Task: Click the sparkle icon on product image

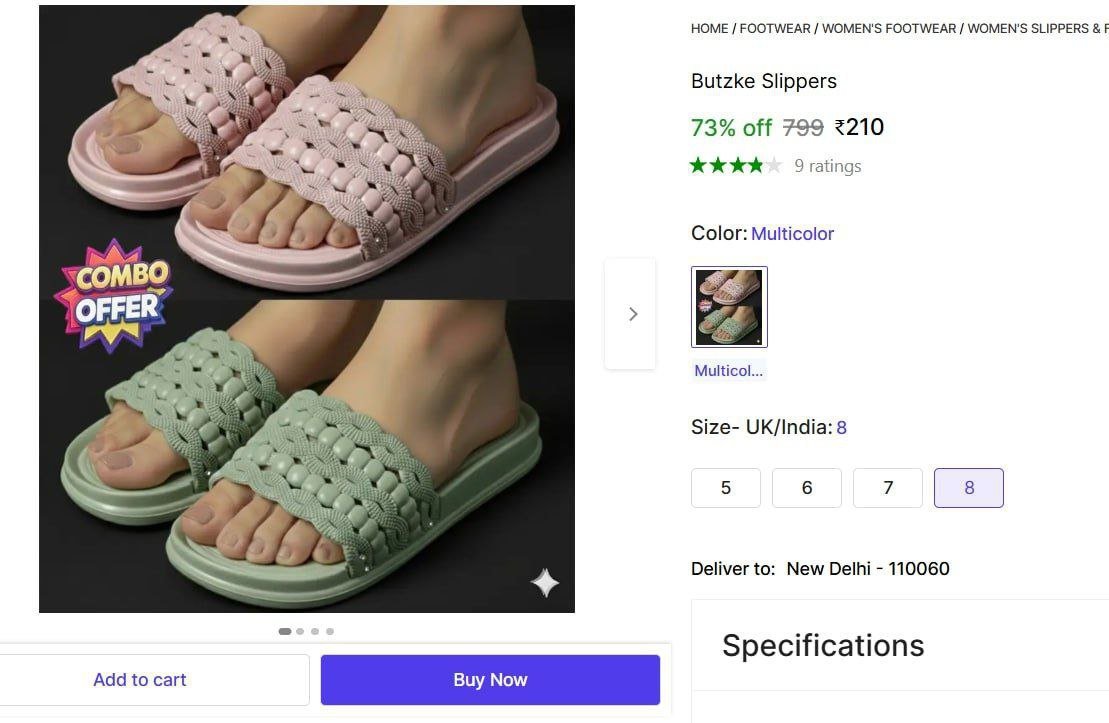Action: 545,582
